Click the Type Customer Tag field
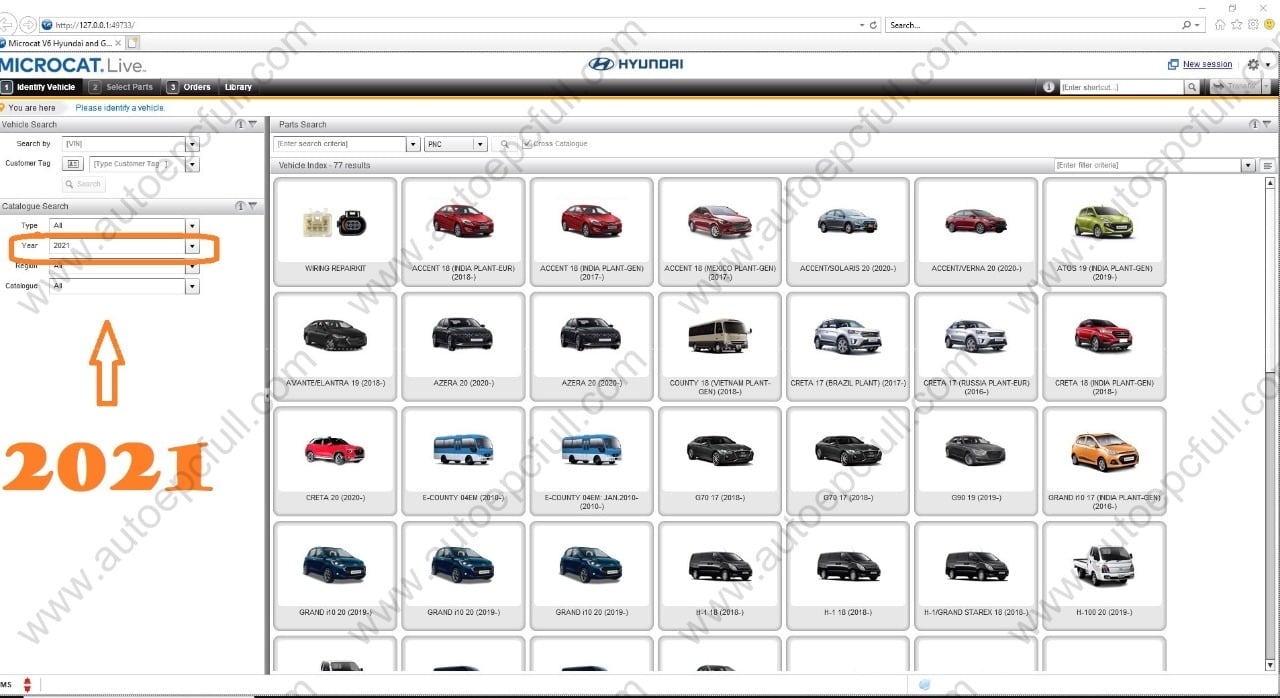This screenshot has height=698, width=1280. (137, 164)
